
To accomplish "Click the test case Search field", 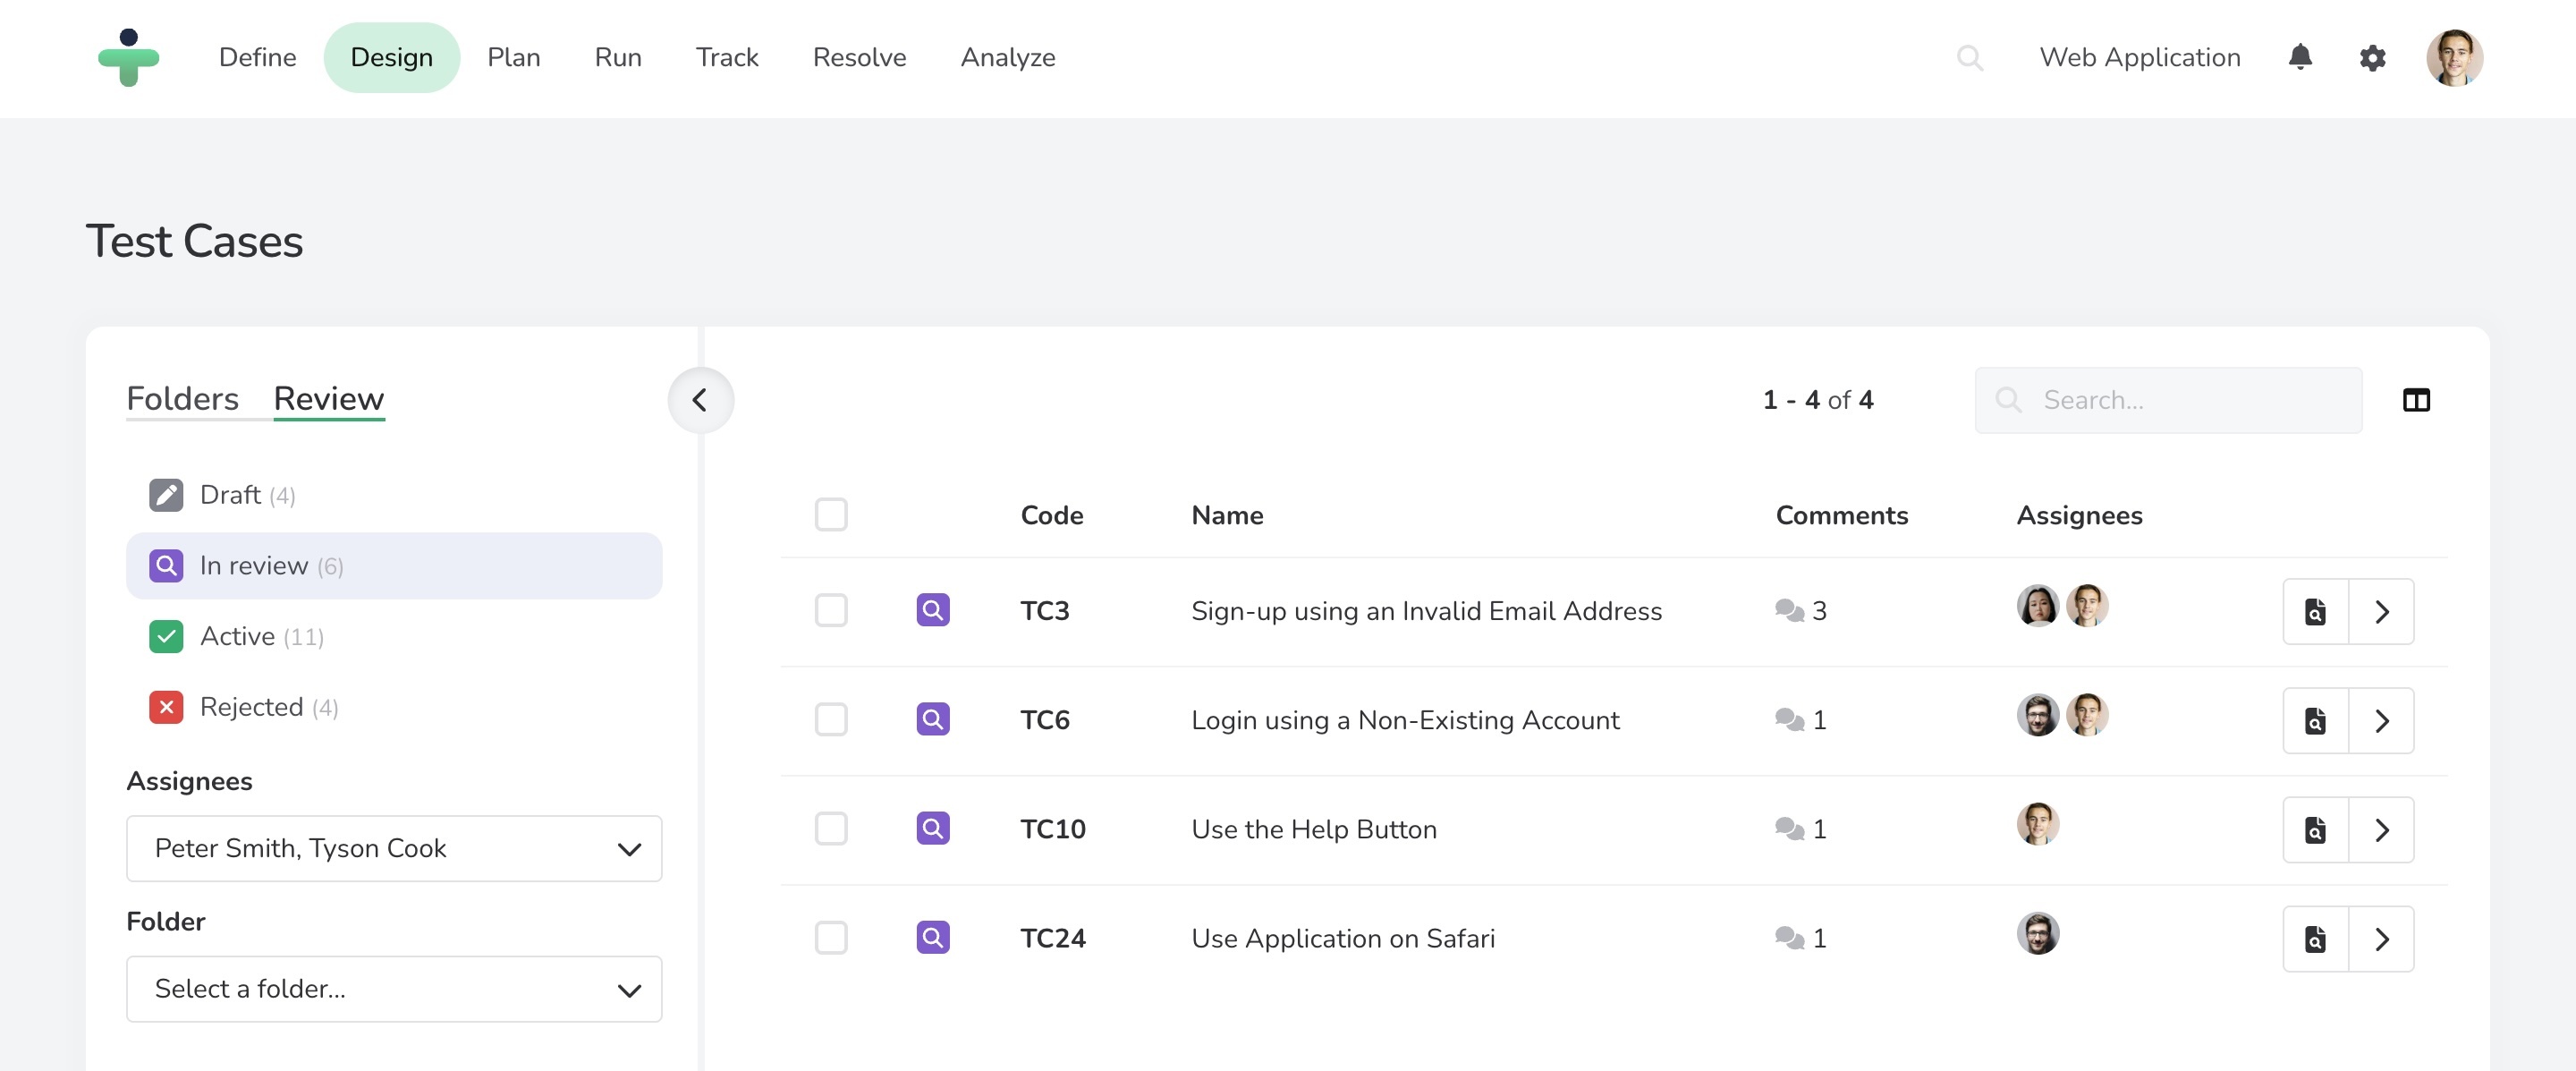I will tap(2168, 400).
